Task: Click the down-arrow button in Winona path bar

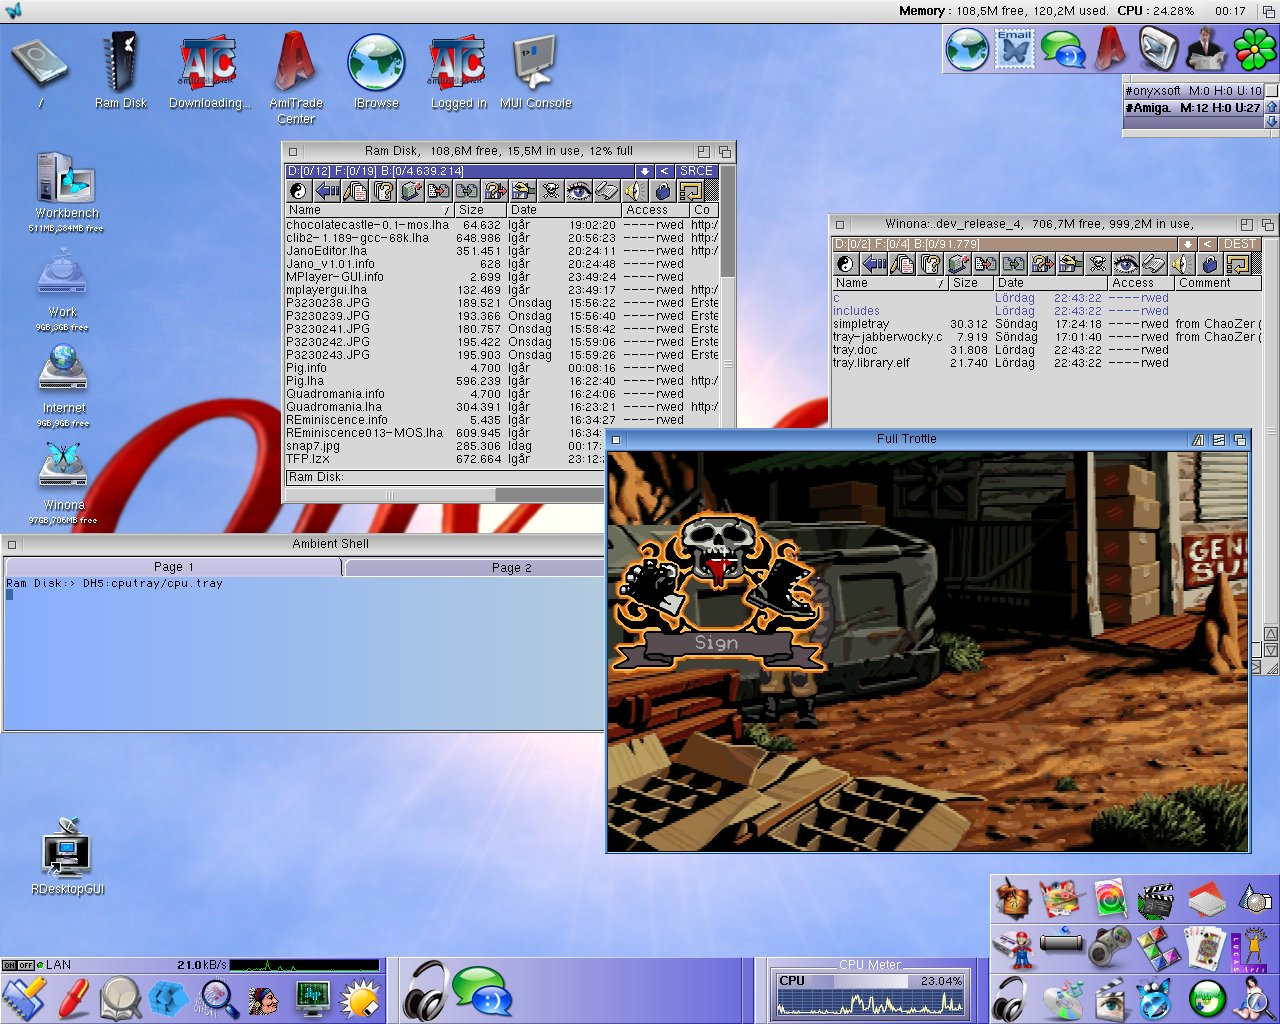Action: pyautogui.click(x=1188, y=244)
